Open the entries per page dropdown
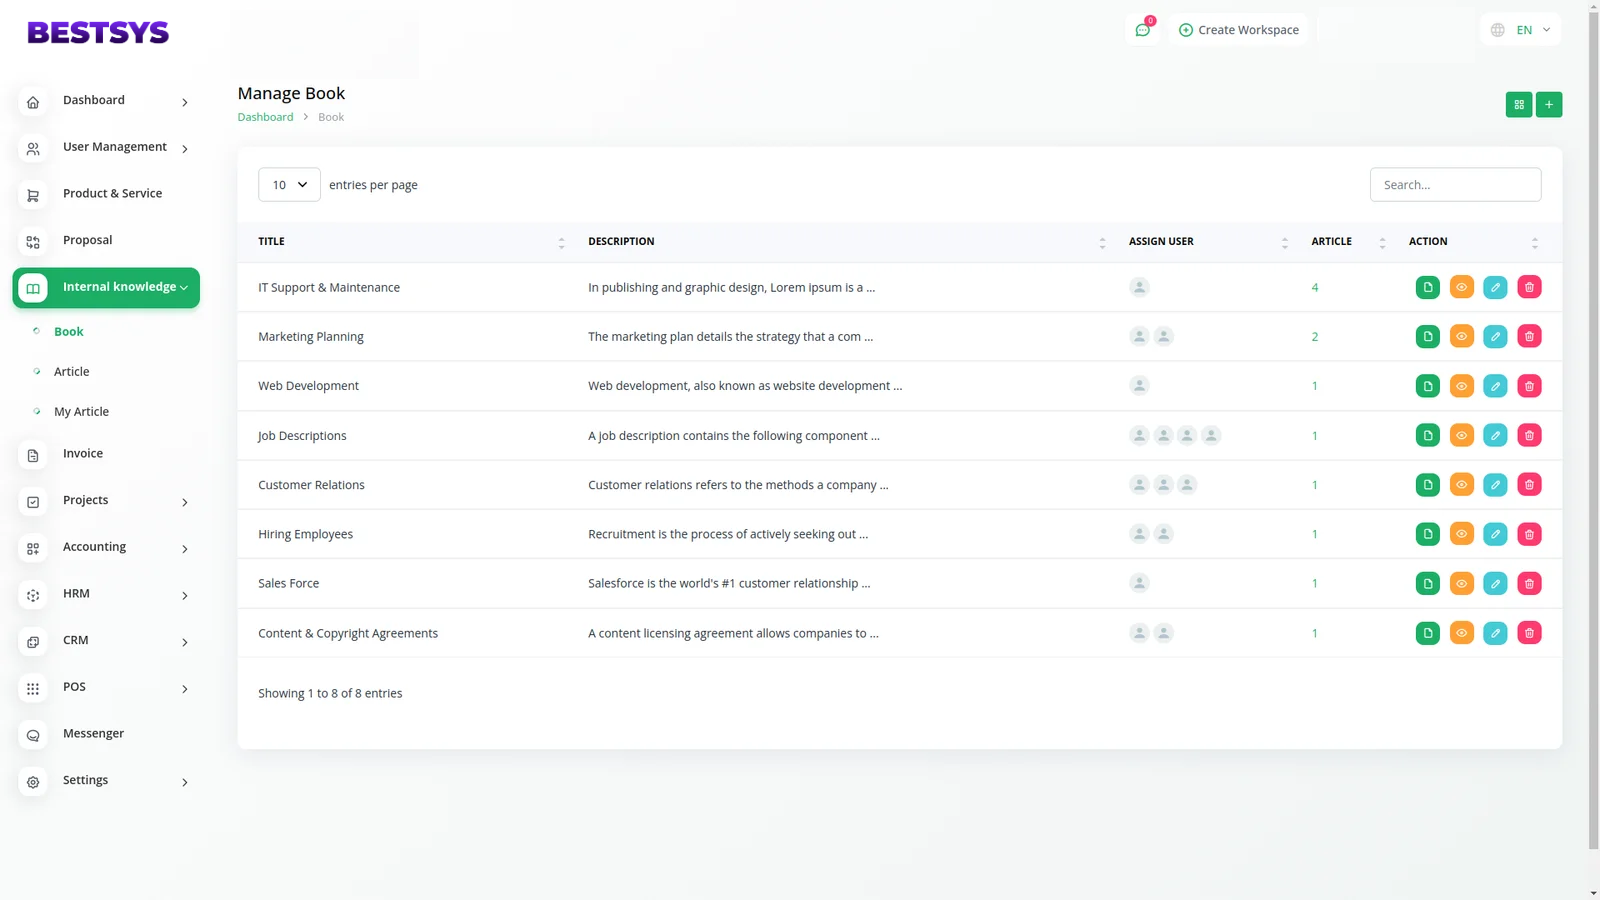 point(289,185)
